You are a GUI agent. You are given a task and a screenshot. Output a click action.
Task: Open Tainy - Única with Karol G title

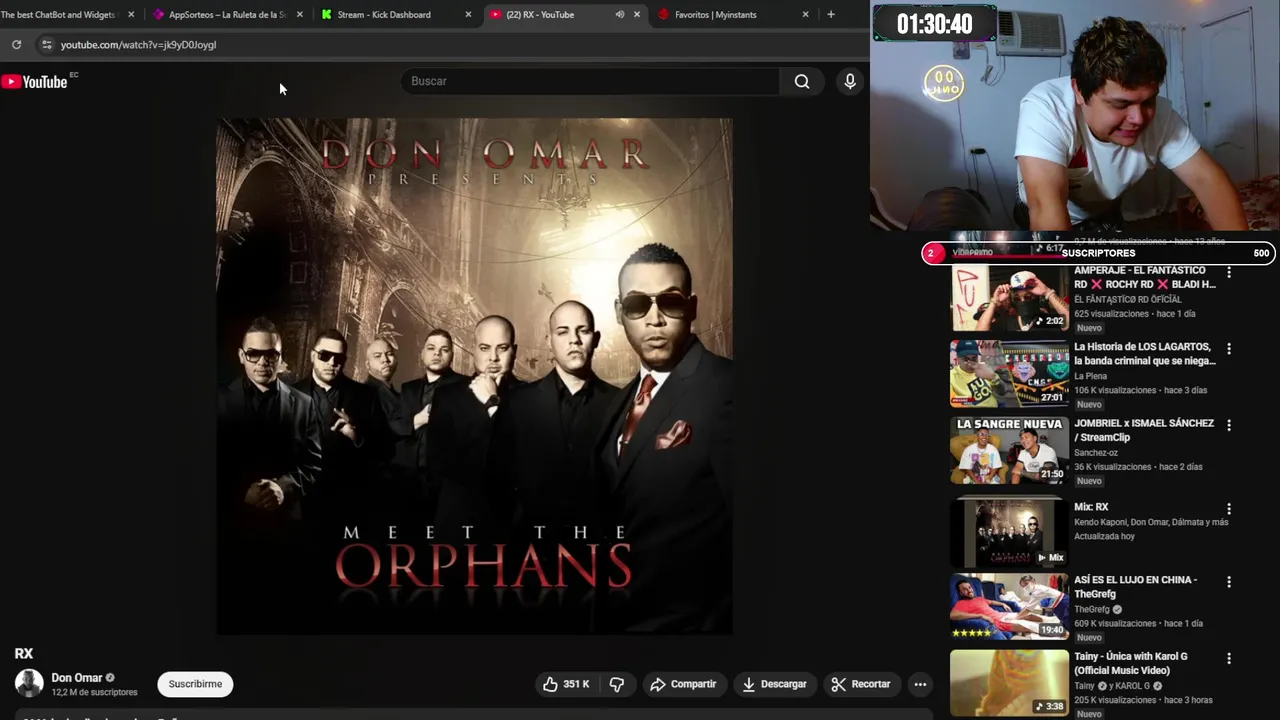pos(1131,663)
